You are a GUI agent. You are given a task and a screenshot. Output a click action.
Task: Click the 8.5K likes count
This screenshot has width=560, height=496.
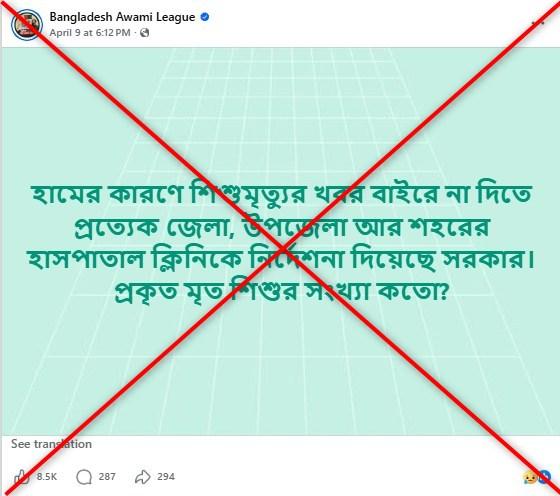coord(47,477)
